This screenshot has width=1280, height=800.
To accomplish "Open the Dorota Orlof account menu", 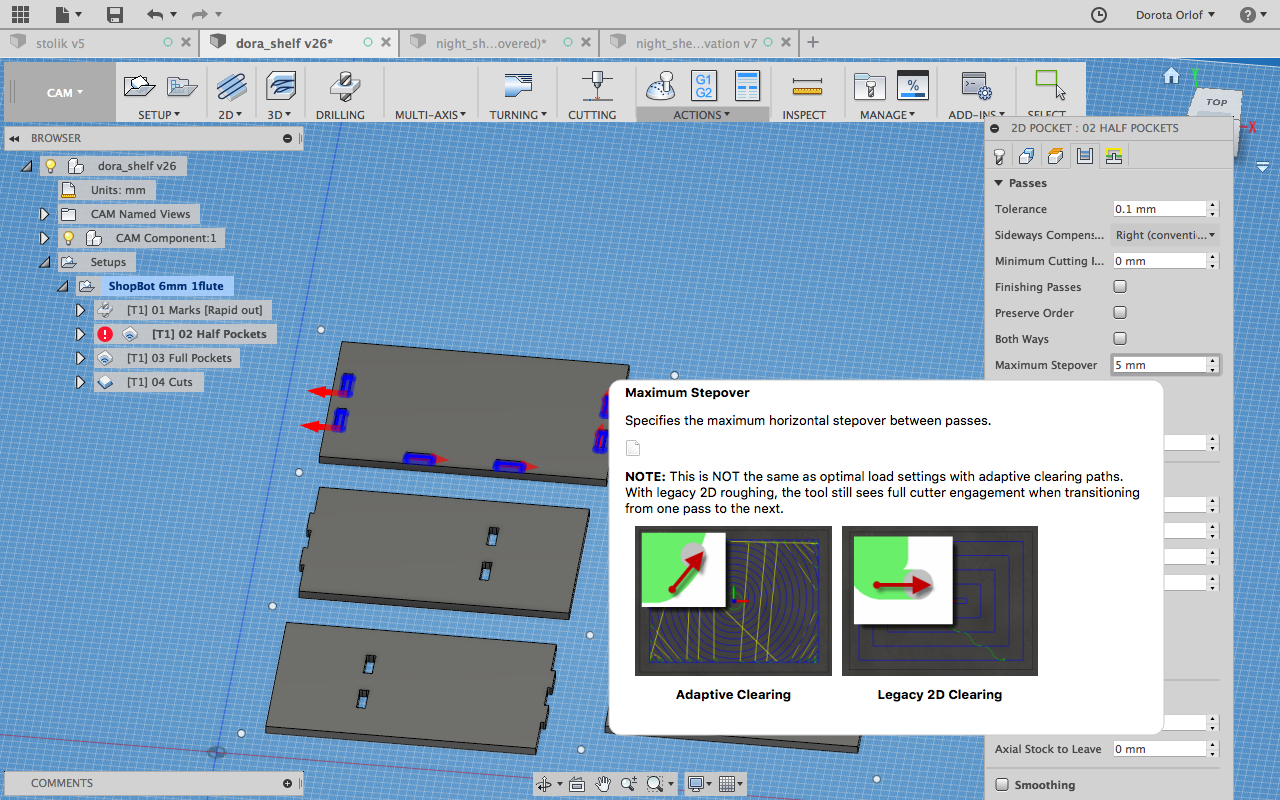I will tap(1175, 15).
